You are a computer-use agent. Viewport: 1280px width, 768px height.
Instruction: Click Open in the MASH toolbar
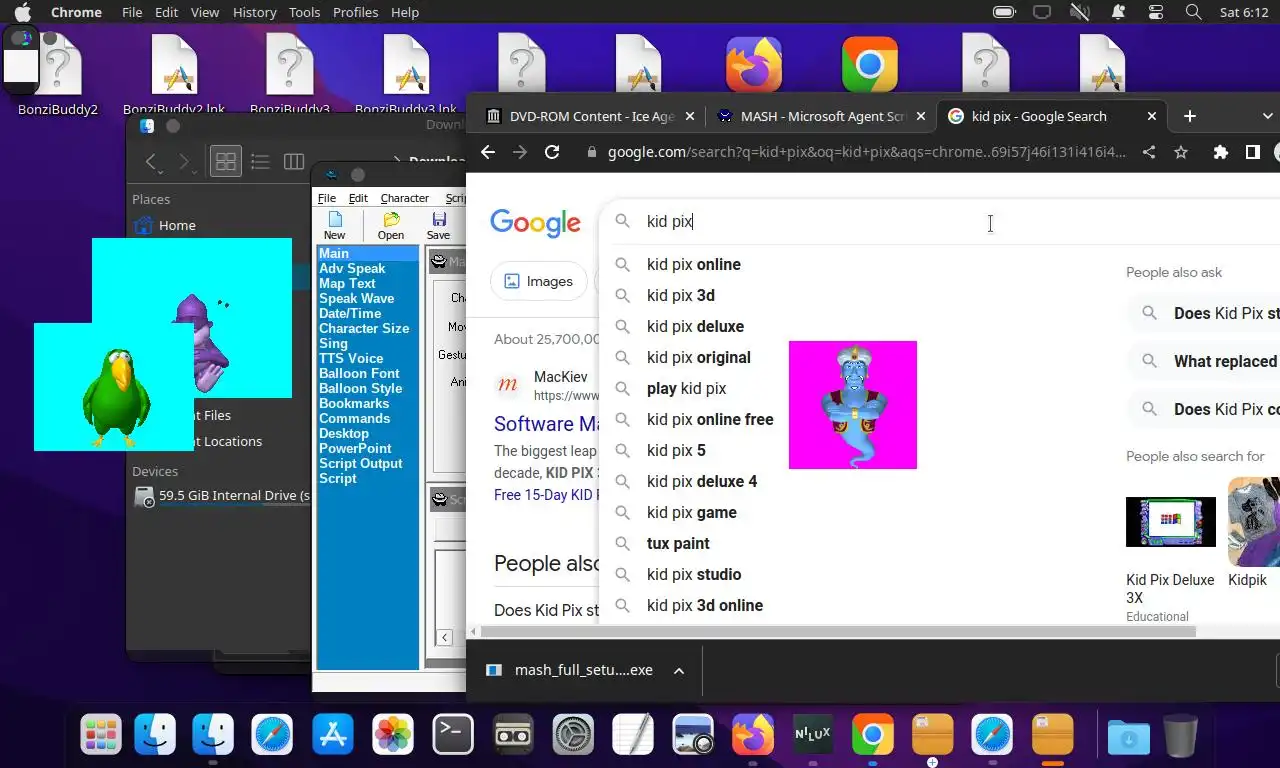pyautogui.click(x=391, y=226)
